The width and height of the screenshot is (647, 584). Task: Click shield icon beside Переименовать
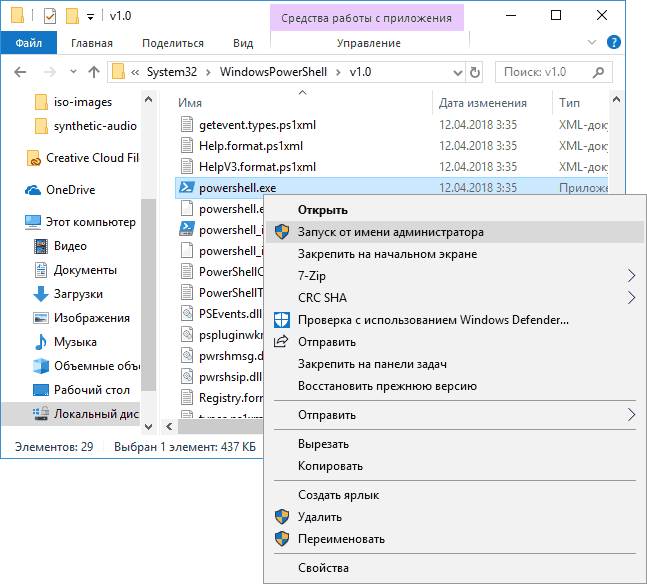point(282,539)
